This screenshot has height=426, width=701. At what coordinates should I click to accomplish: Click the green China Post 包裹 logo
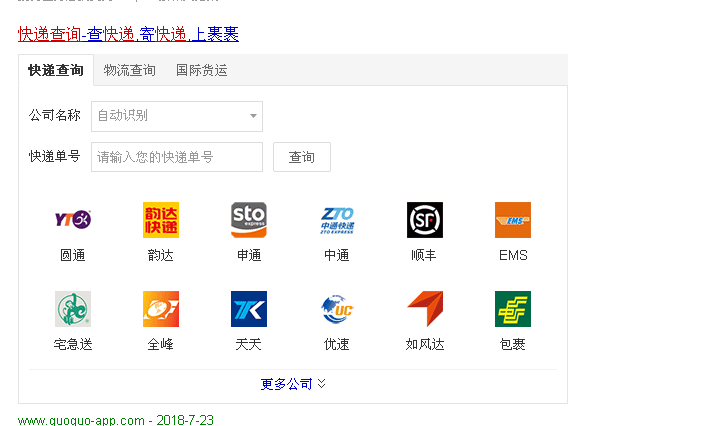coord(513,309)
